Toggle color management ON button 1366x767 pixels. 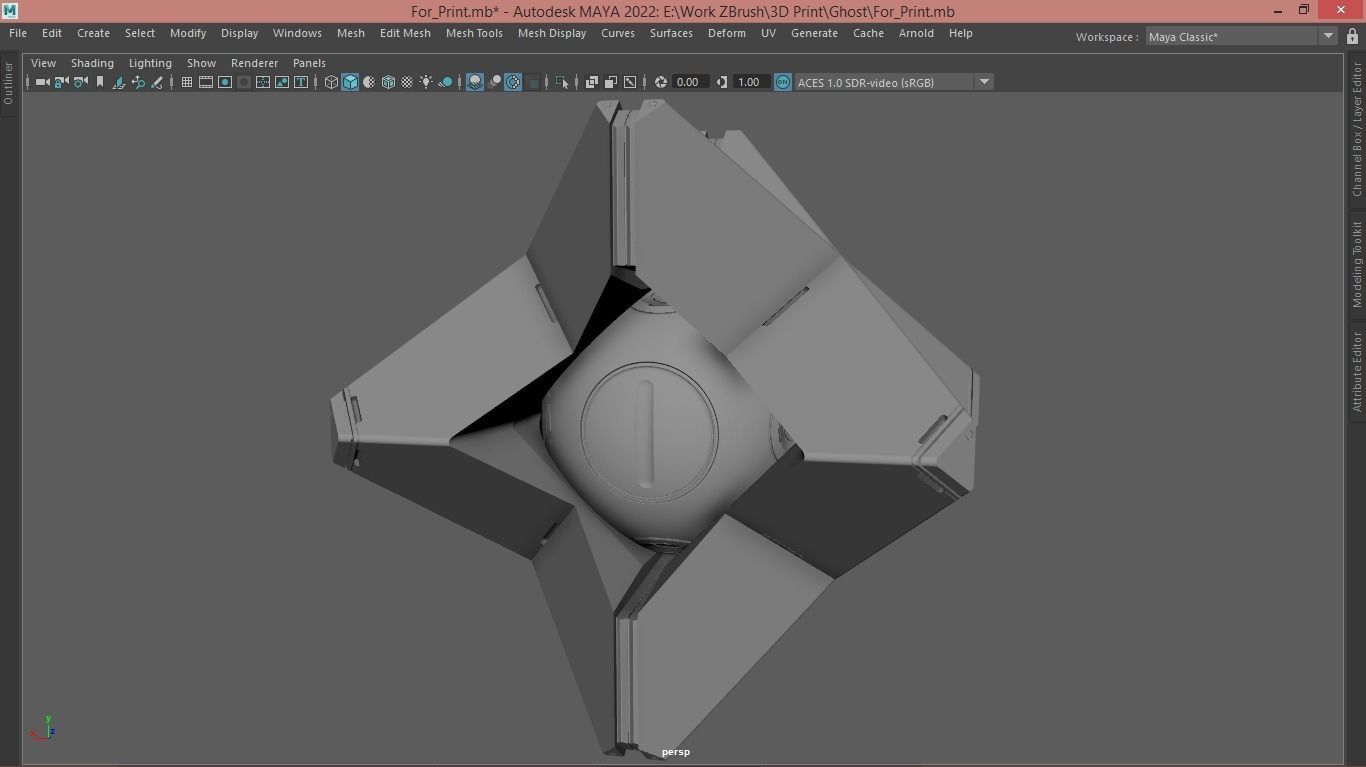[783, 82]
